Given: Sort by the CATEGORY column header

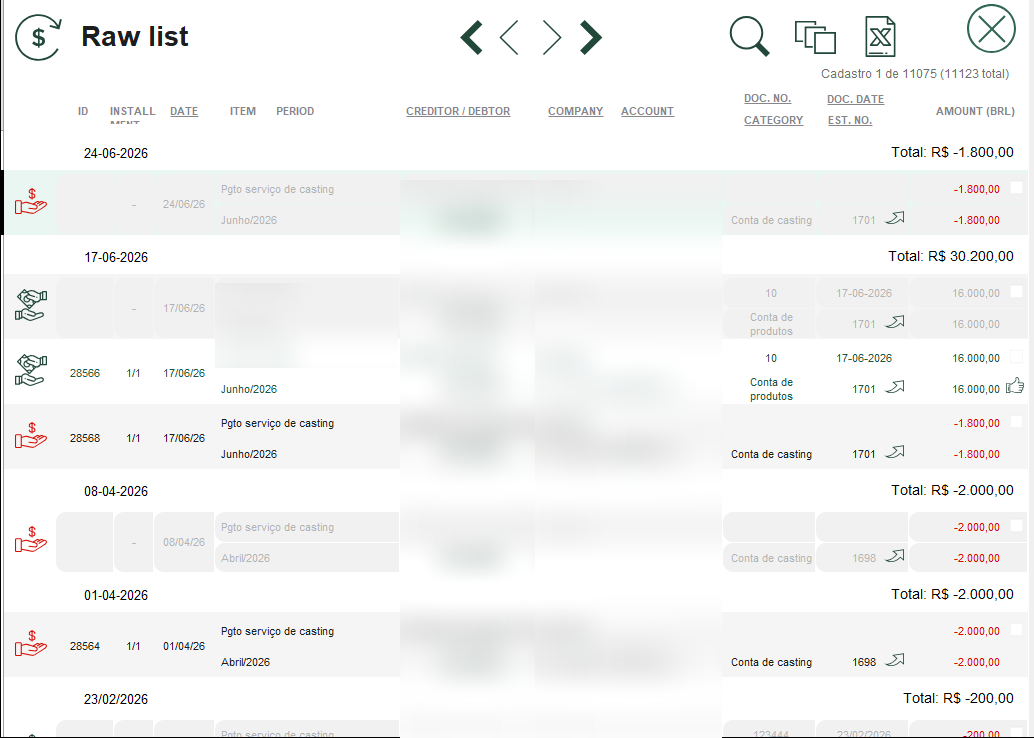Looking at the screenshot, I should tap(774, 120).
